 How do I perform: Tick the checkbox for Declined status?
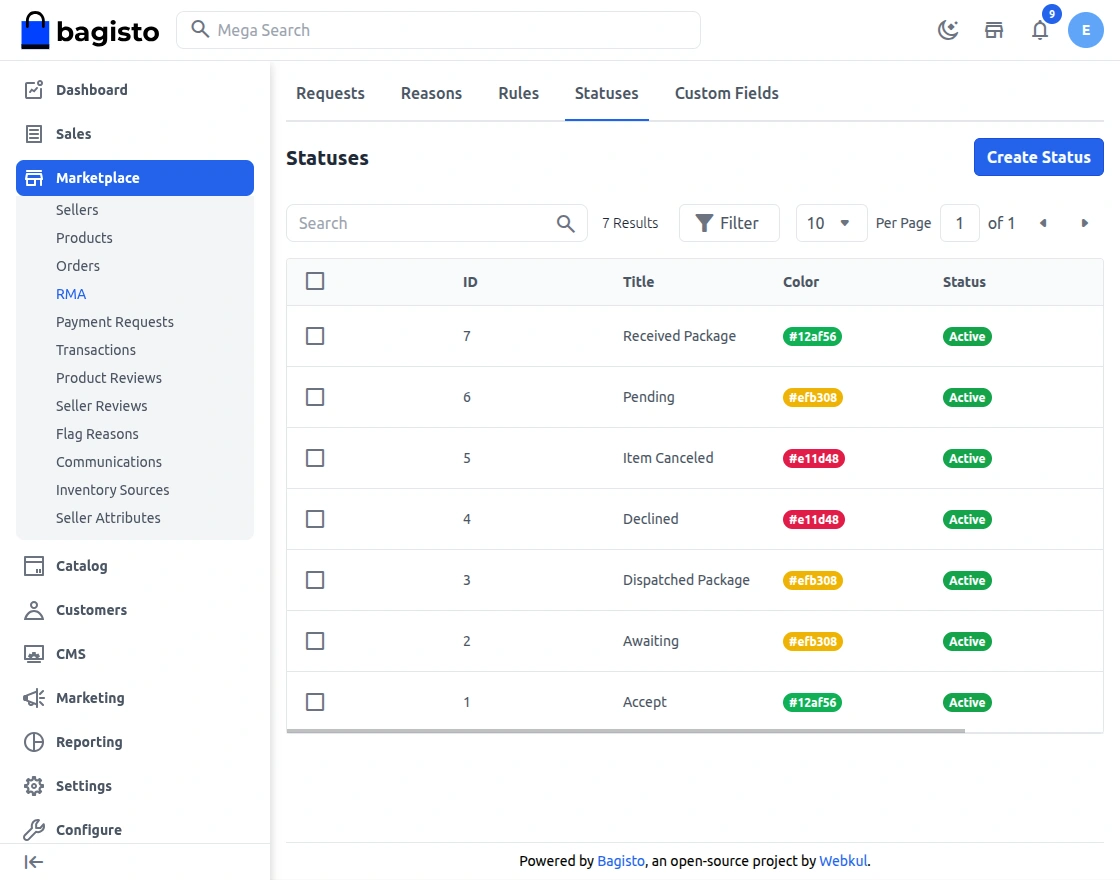coord(315,519)
